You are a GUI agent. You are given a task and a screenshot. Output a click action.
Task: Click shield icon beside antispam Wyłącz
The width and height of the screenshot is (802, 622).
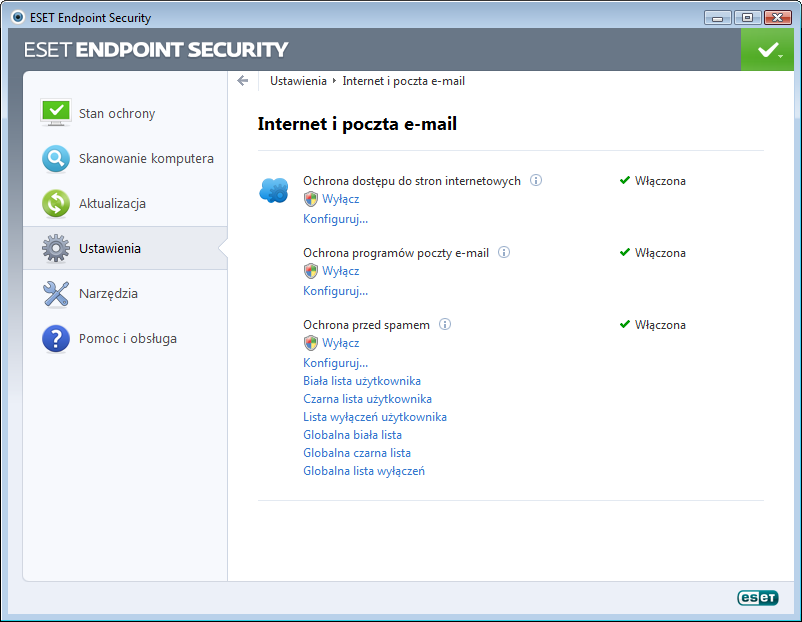tap(310, 343)
